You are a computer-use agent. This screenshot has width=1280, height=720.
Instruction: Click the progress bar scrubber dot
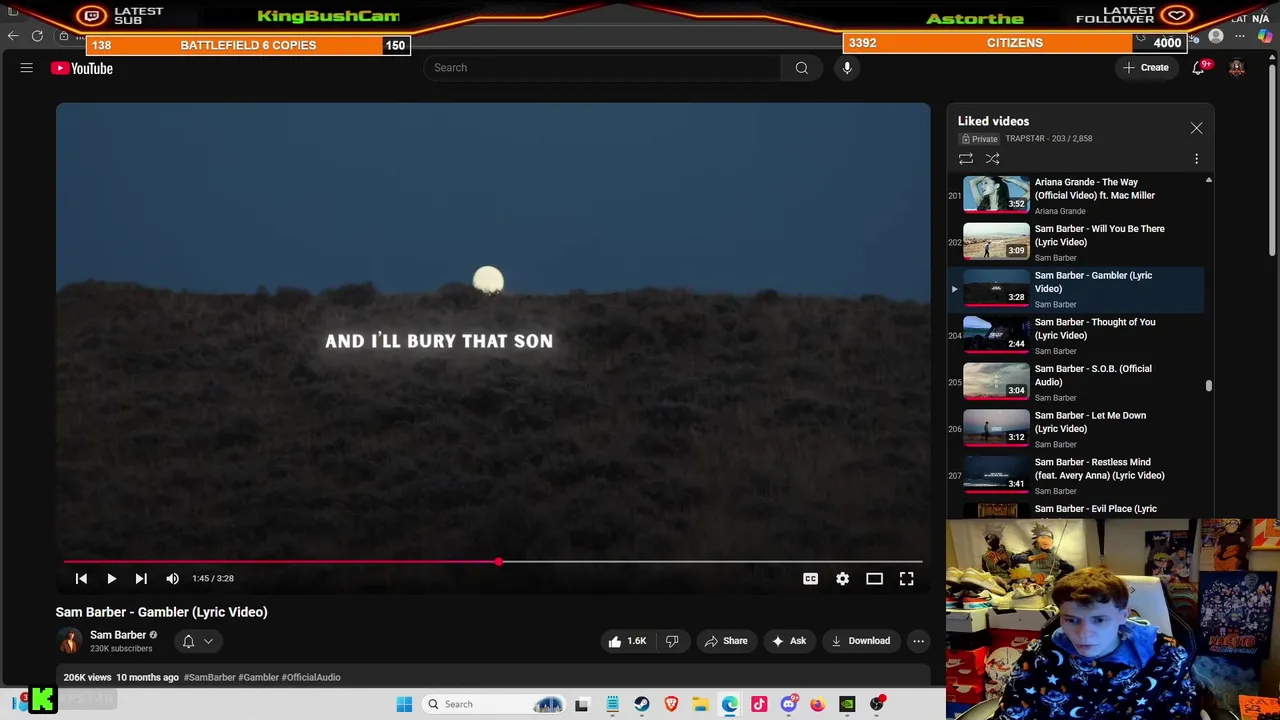[498, 562]
